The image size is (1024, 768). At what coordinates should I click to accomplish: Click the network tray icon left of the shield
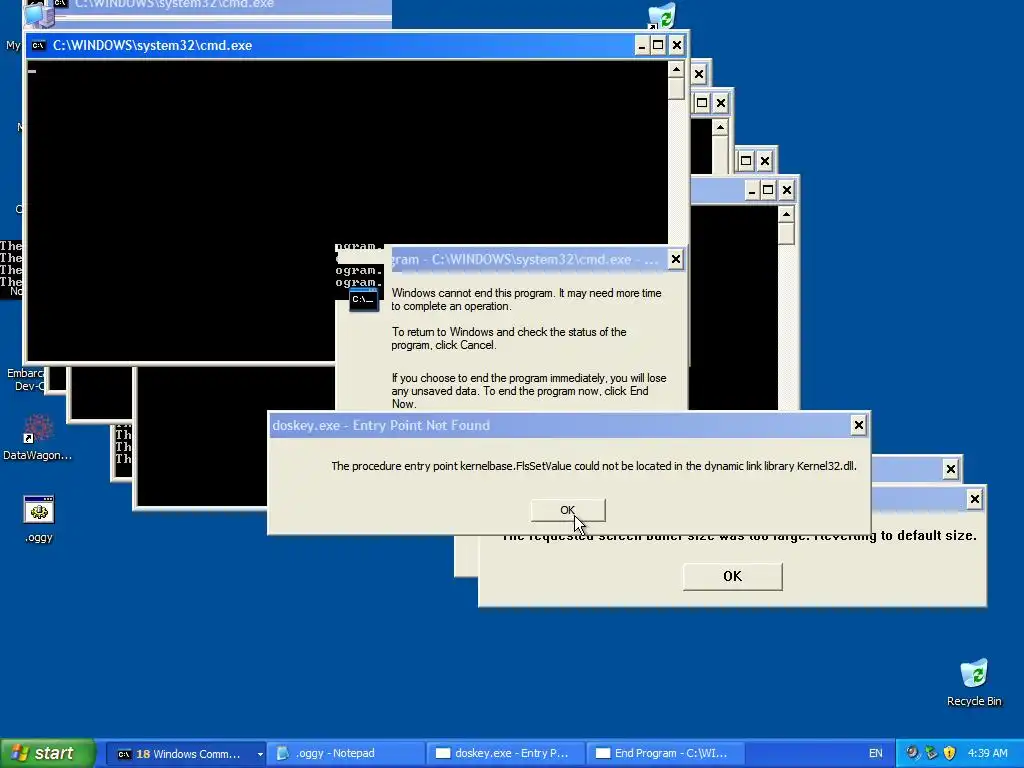point(931,753)
